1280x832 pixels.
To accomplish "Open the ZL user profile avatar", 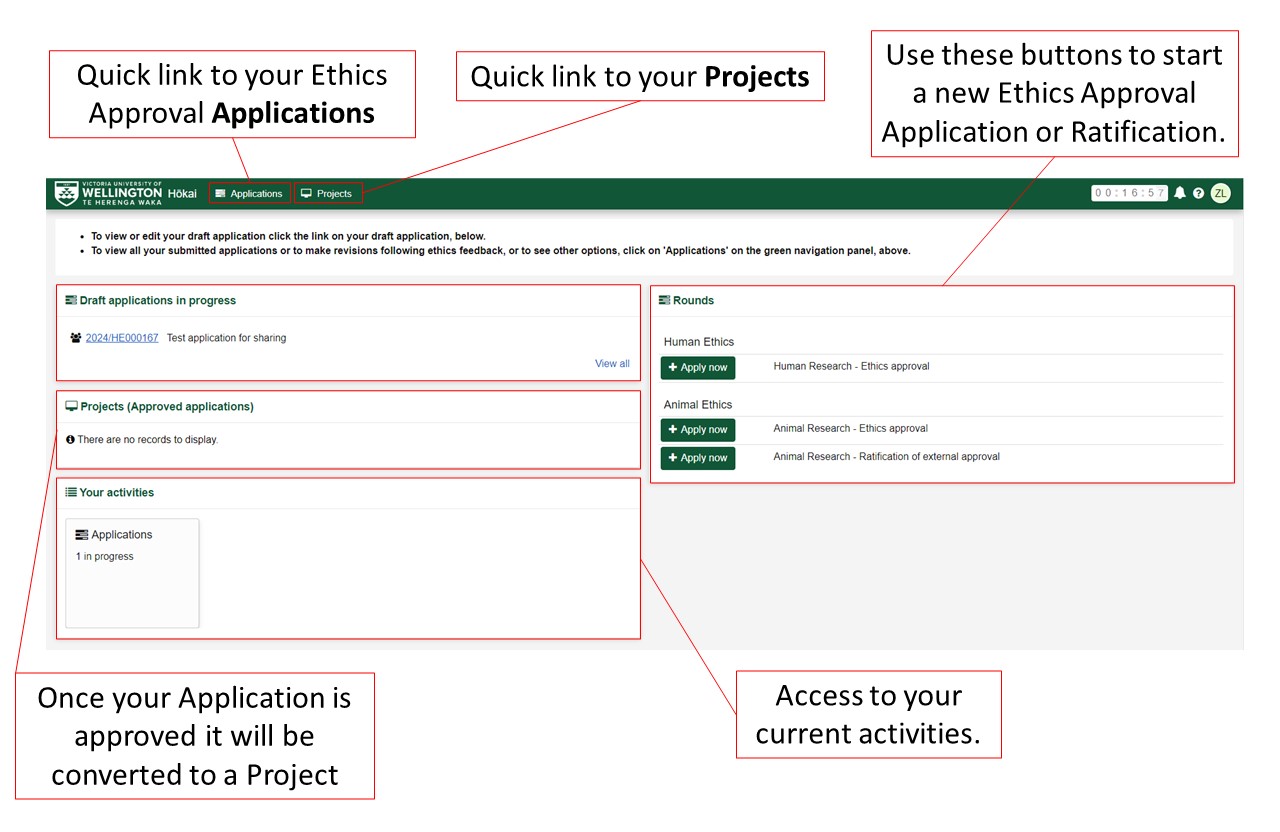I will (x=1220, y=193).
